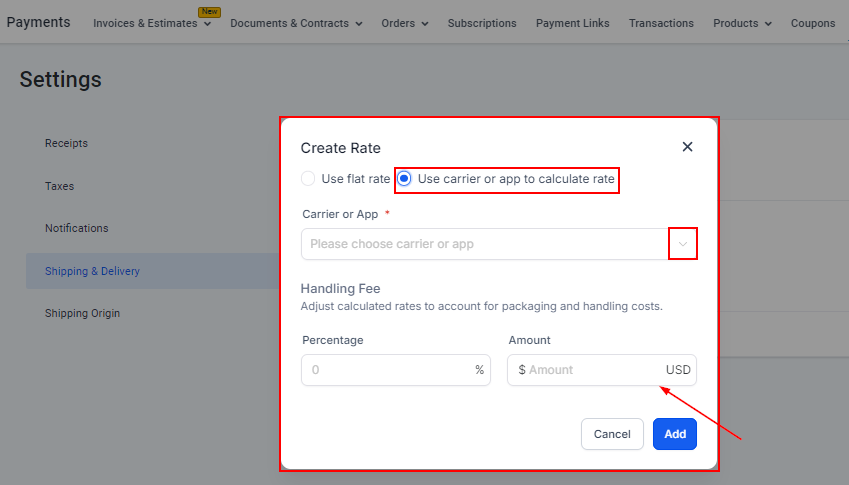The height and width of the screenshot is (485, 849).
Task: Select Use carrier or app to calculate rate
Action: tap(405, 179)
